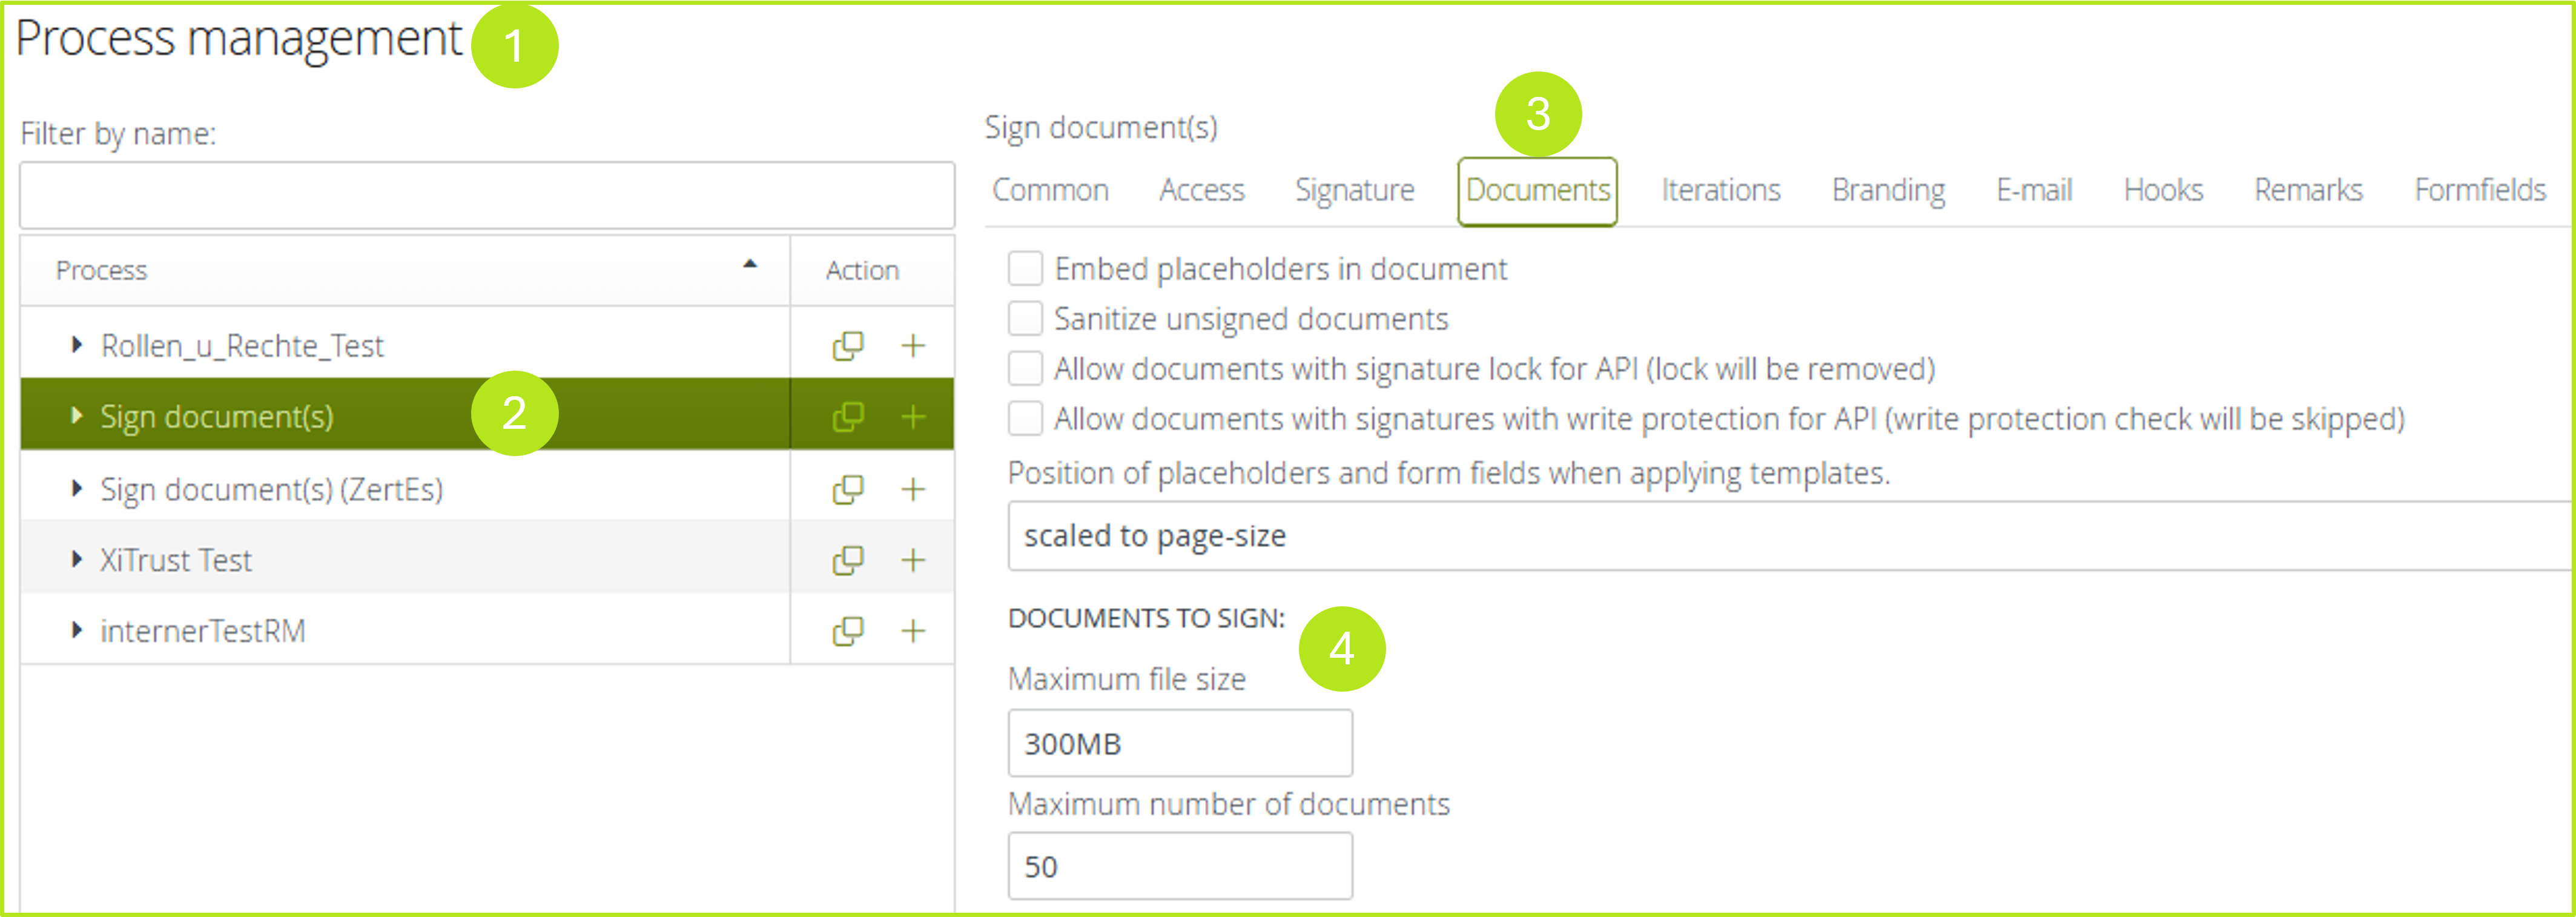Duplicate the Sign document(s) process
Image resolution: width=2576 pixels, height=917 pixels.
pyautogui.click(x=847, y=416)
